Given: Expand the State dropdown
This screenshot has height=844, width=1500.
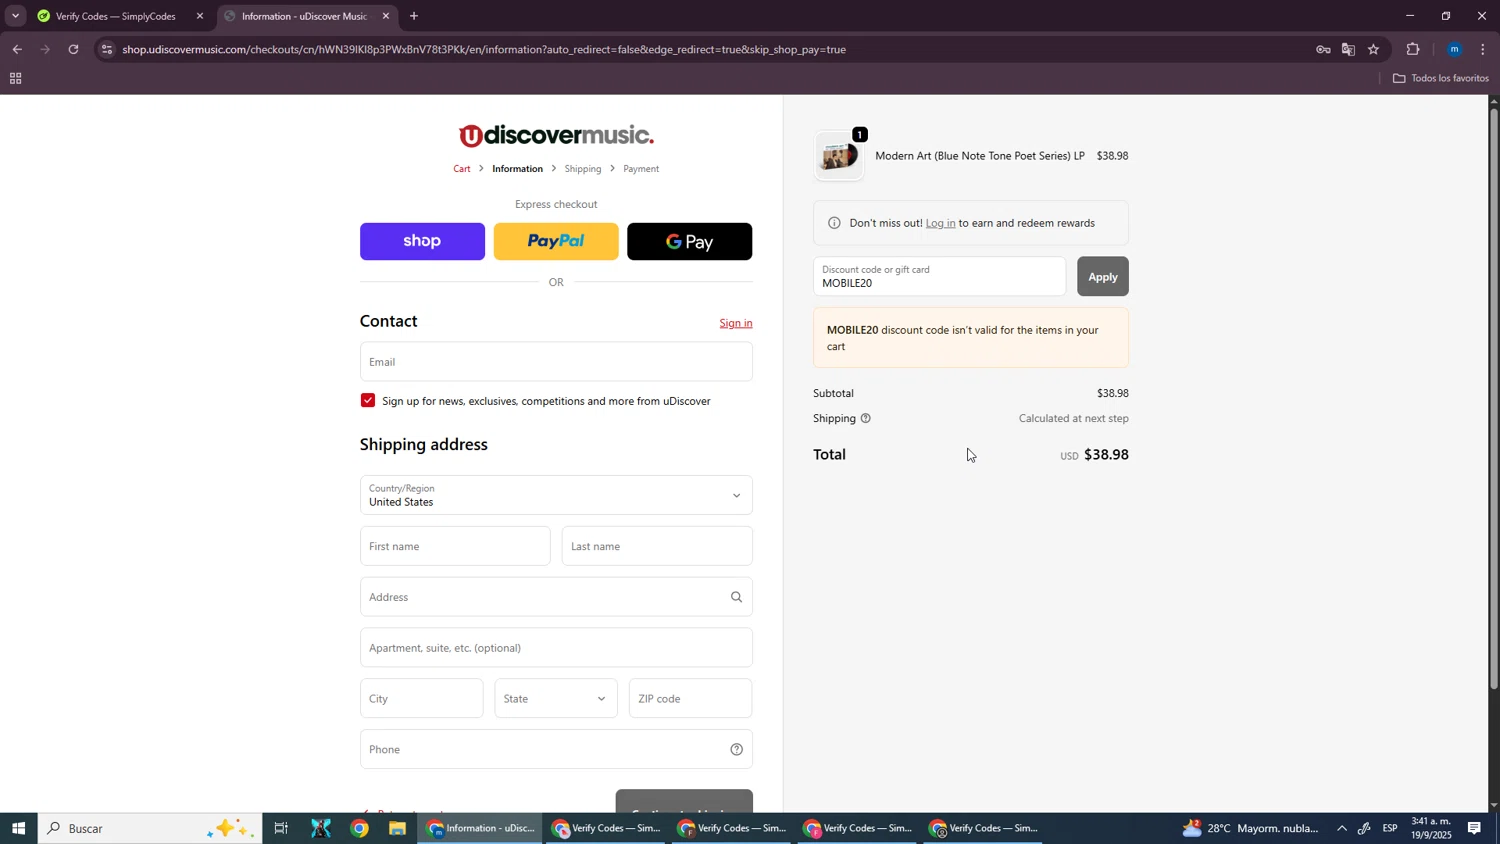Looking at the screenshot, I should tap(556, 699).
